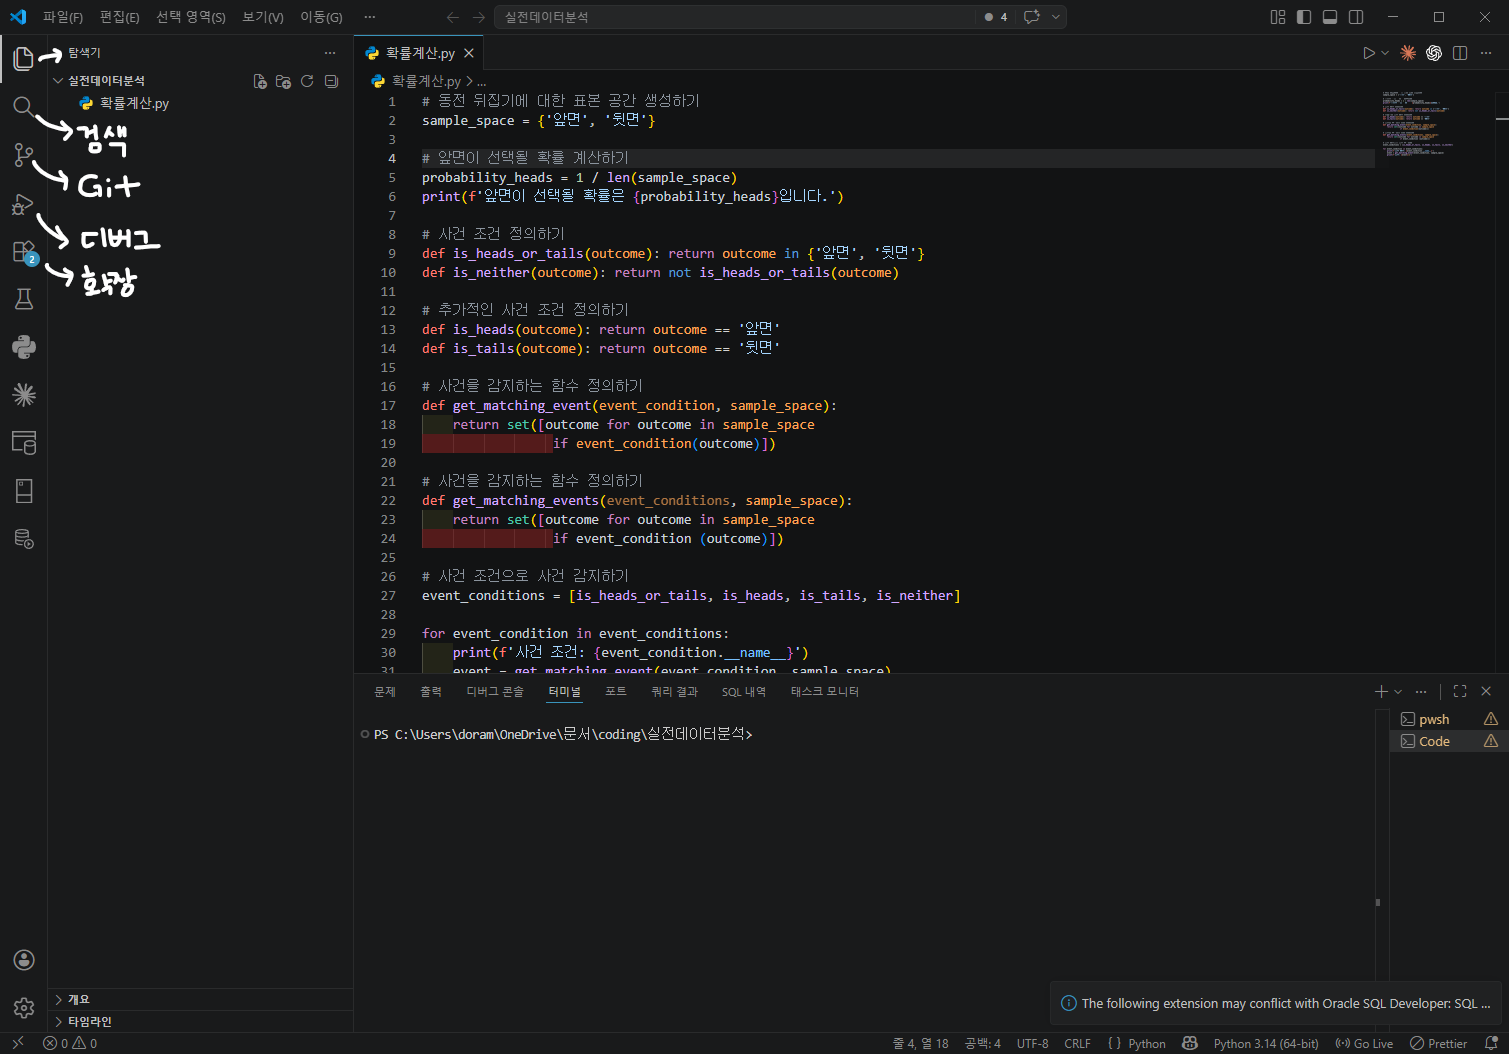Toggle the secondary side bar visibility
Screen dimensions: 1509x1054
point(1356,17)
